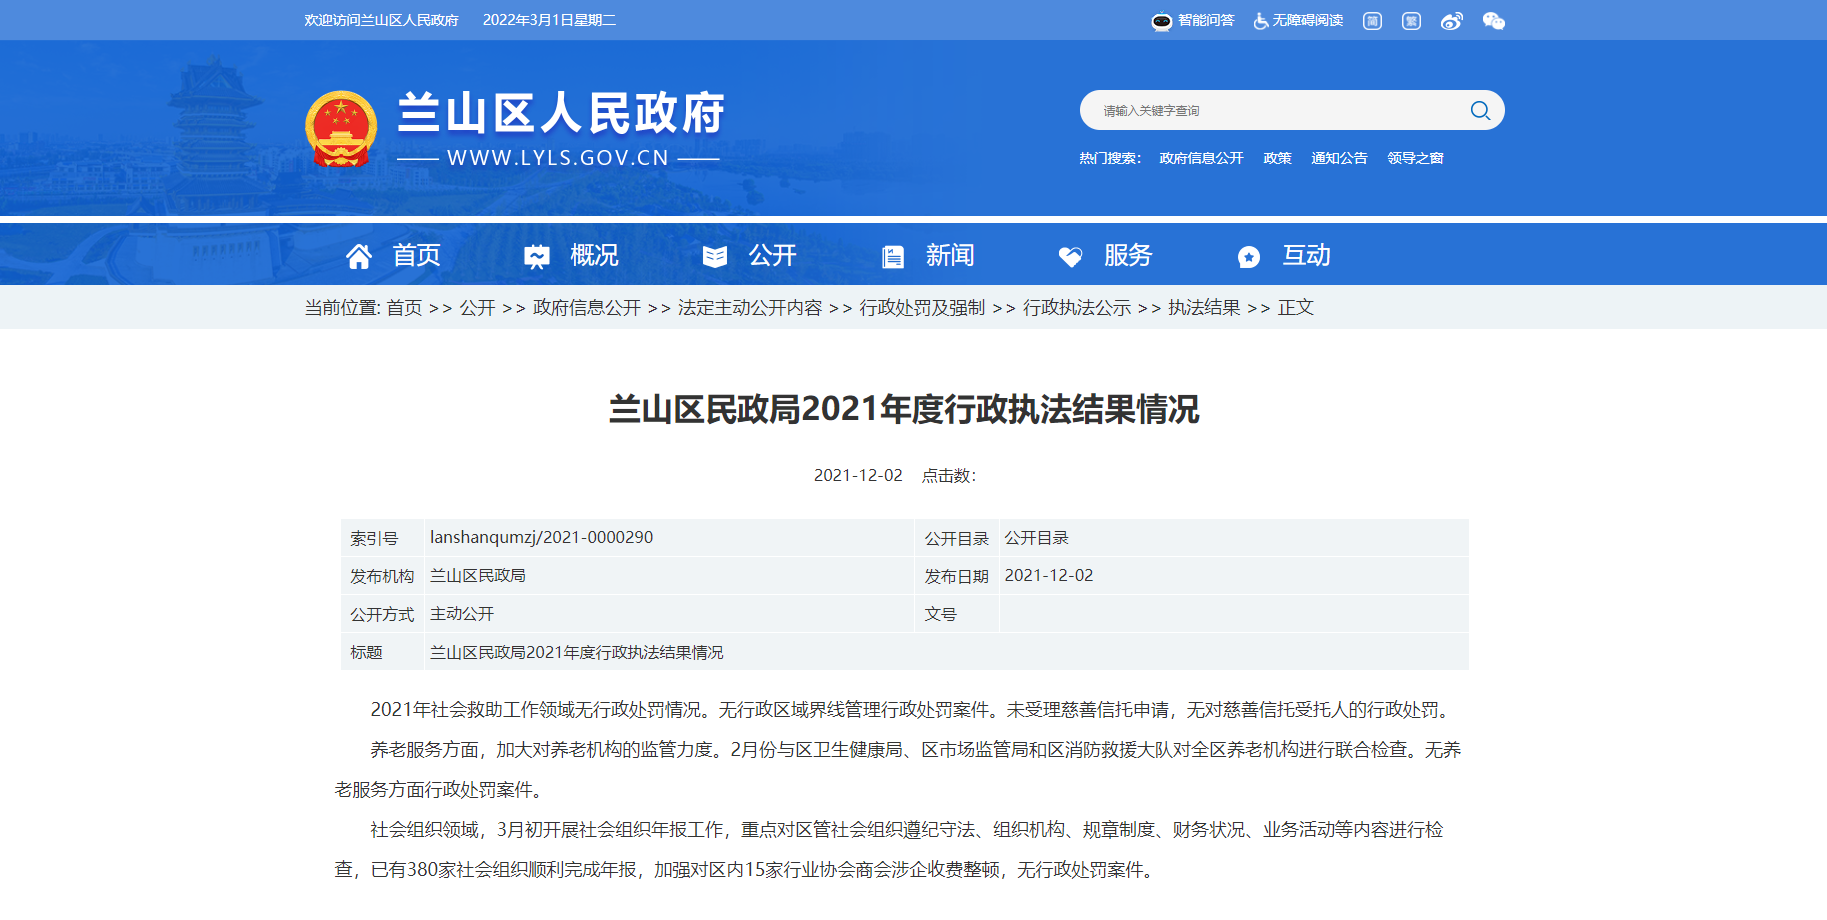Click hot search 政府信息公开

(1201, 158)
